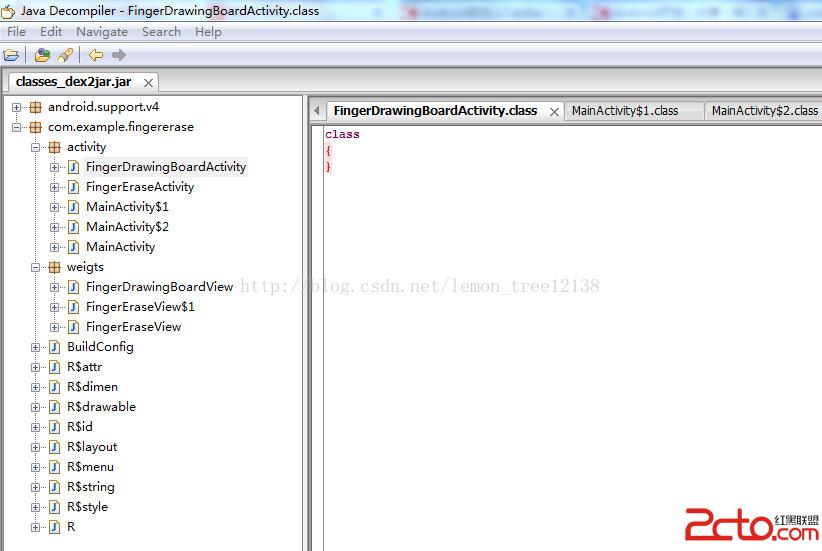822x551 pixels.
Task: Click the R$dimen class file icon
Action: pyautogui.click(x=55, y=387)
